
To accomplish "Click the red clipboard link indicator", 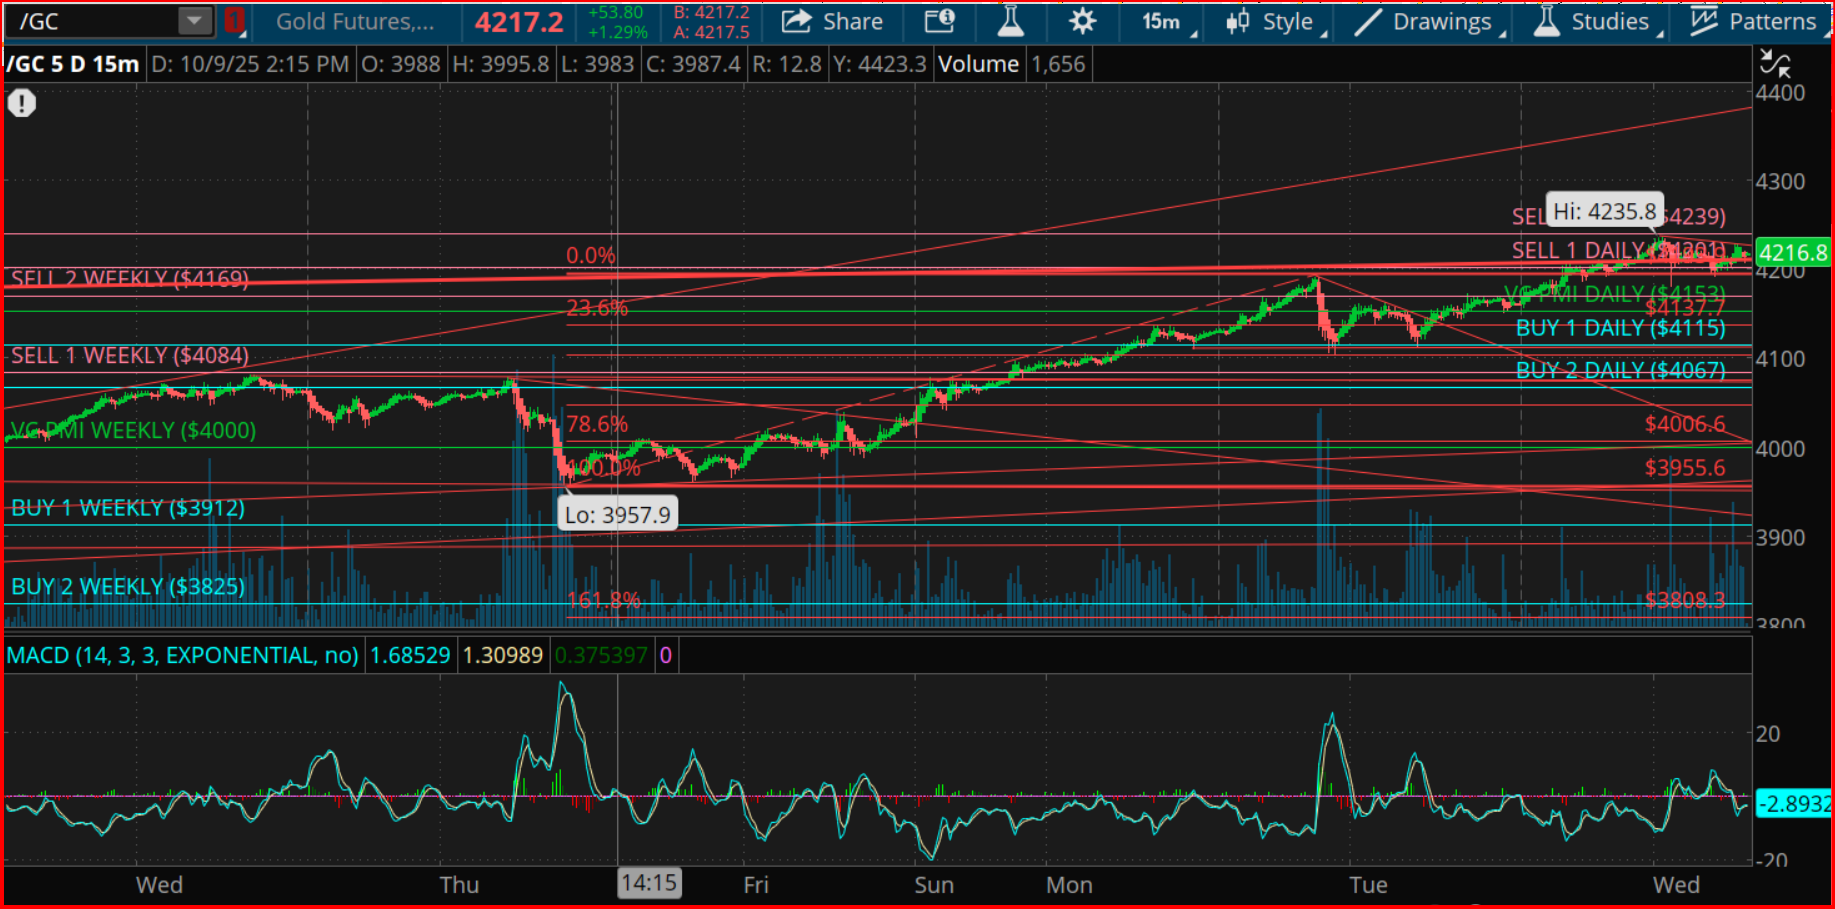I will coord(235,21).
